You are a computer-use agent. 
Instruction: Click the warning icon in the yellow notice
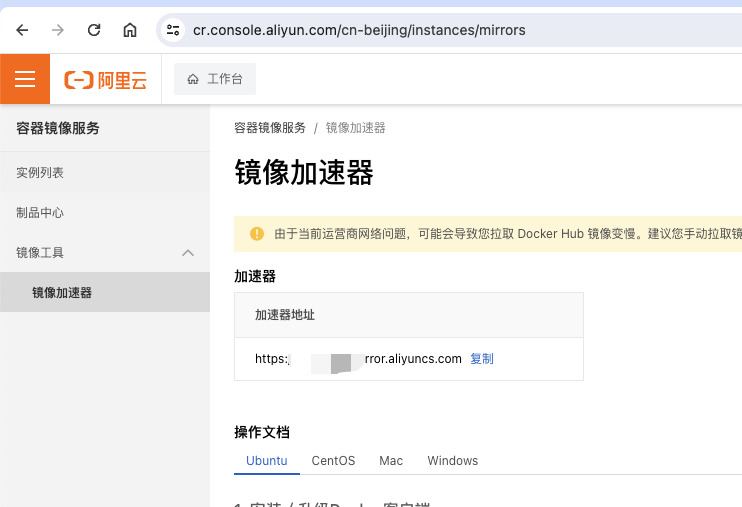(257, 233)
